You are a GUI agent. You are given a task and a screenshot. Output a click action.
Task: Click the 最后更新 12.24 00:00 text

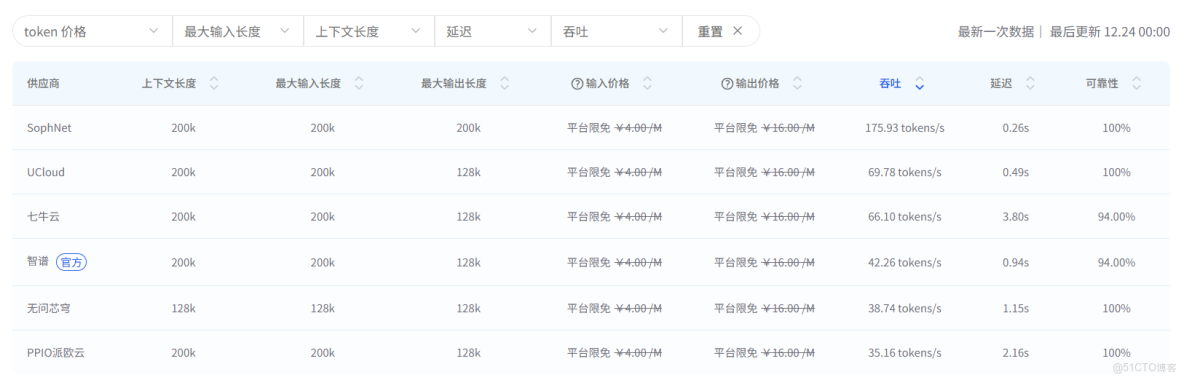point(1110,31)
